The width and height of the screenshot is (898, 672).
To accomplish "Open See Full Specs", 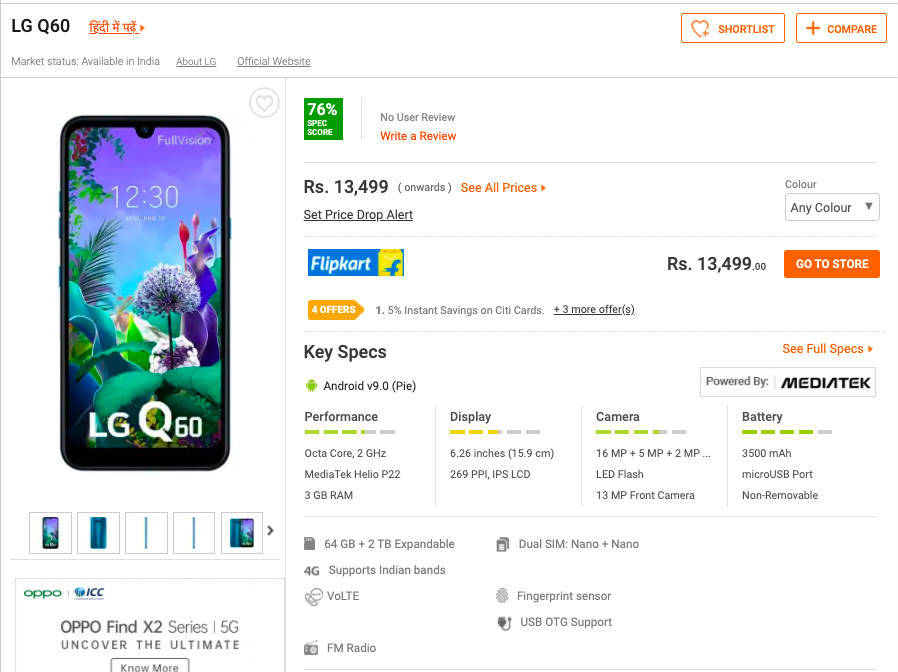I will (x=827, y=349).
